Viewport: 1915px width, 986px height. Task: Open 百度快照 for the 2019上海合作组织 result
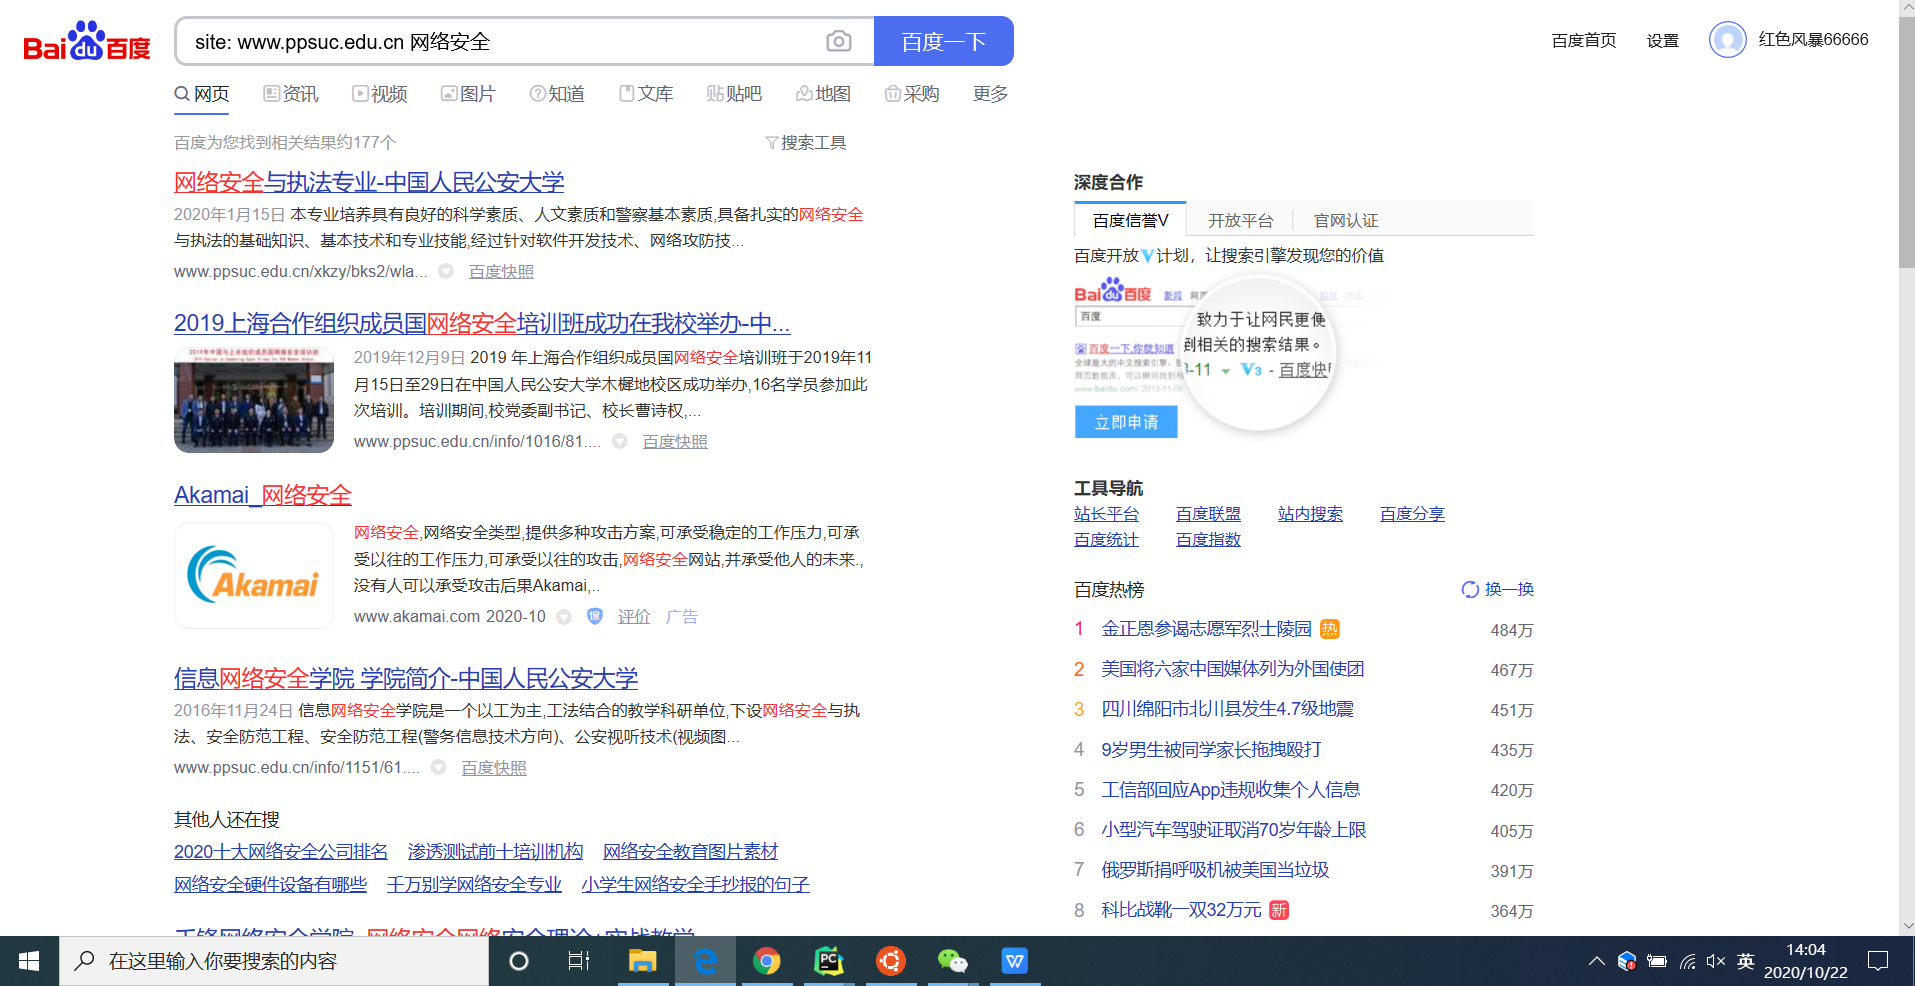(675, 442)
